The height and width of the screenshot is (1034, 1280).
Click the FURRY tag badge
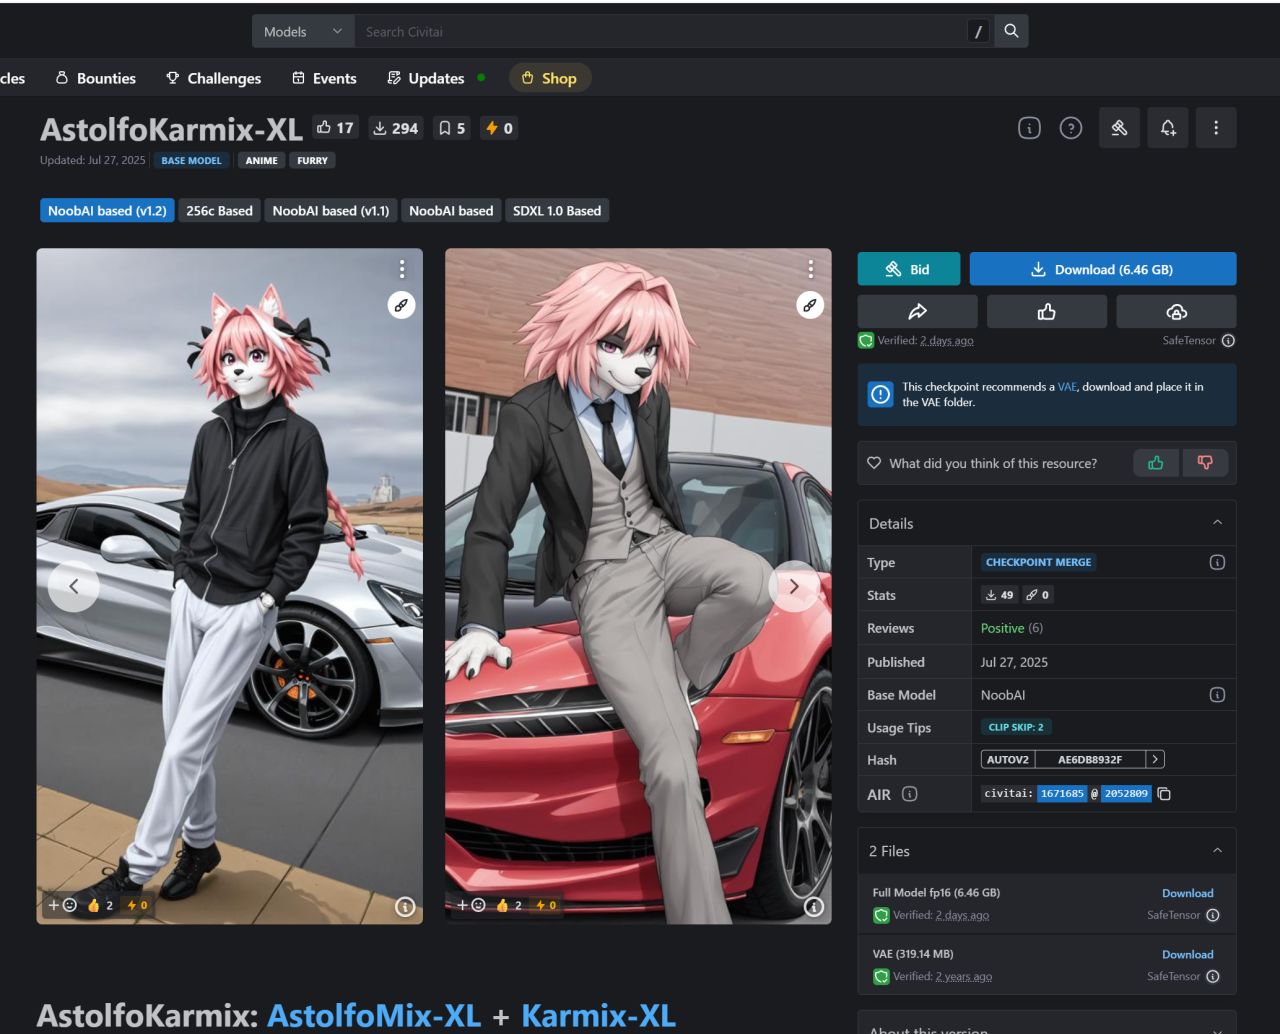tap(313, 160)
